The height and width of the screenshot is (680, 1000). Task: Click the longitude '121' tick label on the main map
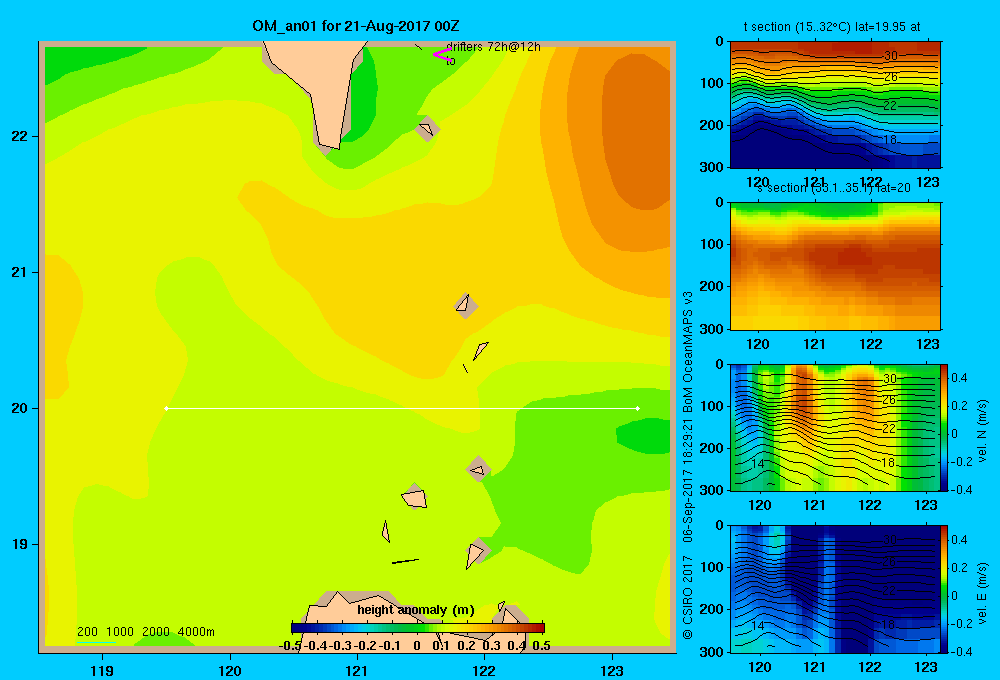(357, 670)
